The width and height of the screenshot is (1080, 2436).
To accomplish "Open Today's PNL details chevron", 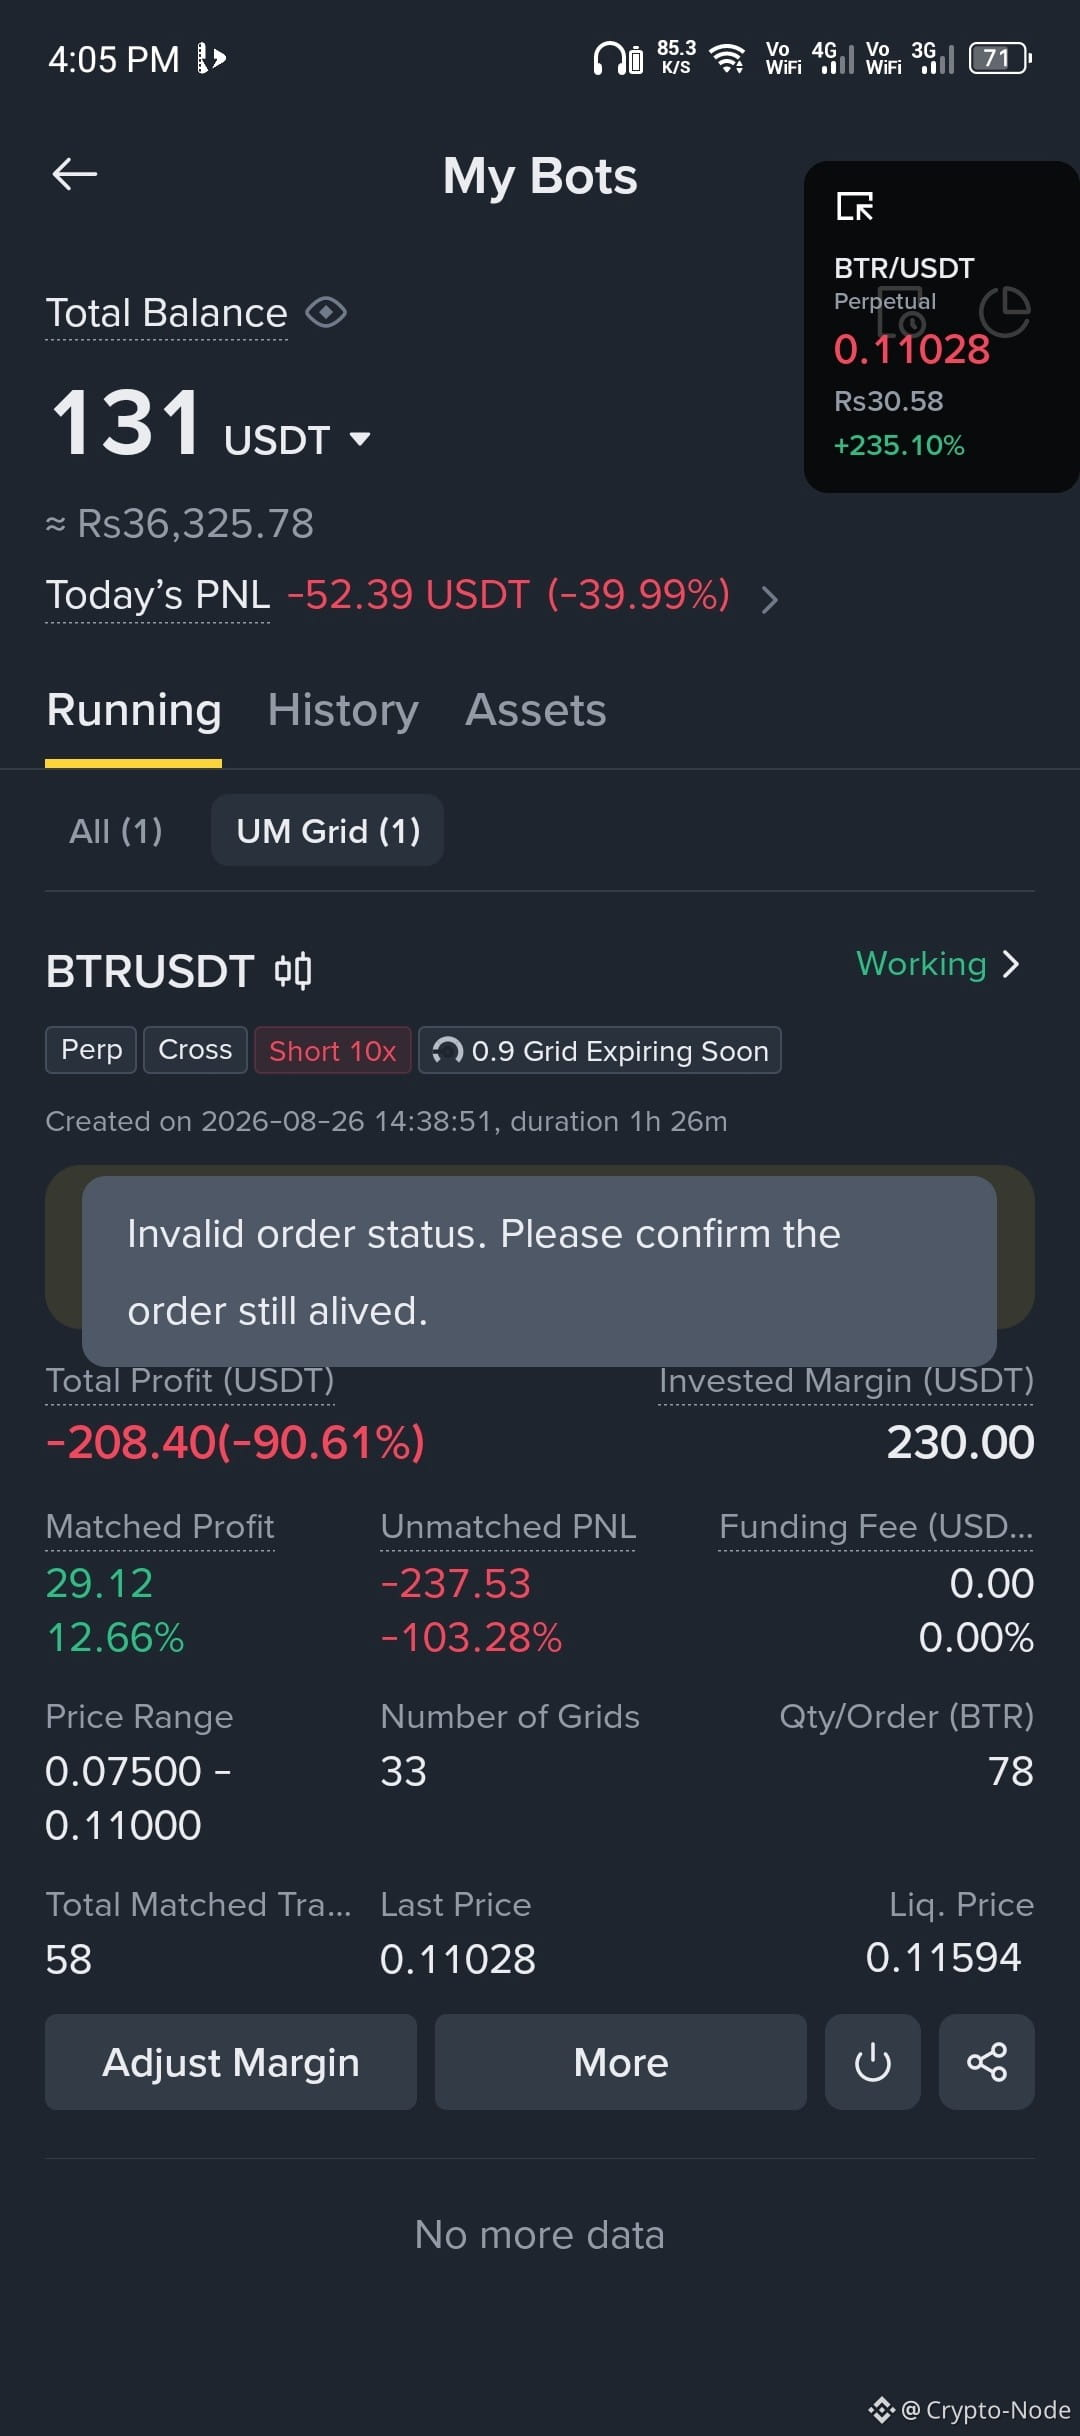I will pyautogui.click(x=769, y=599).
